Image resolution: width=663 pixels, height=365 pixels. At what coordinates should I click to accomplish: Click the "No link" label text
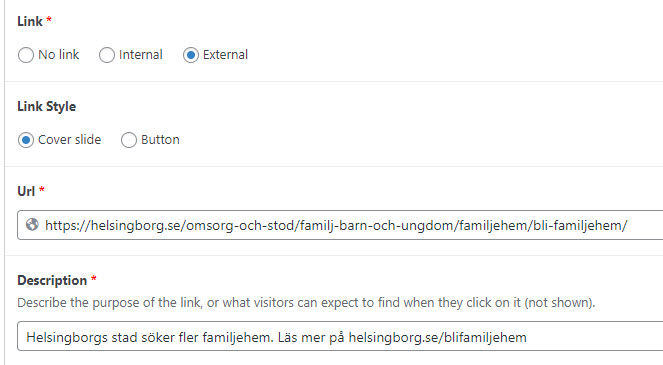58,55
